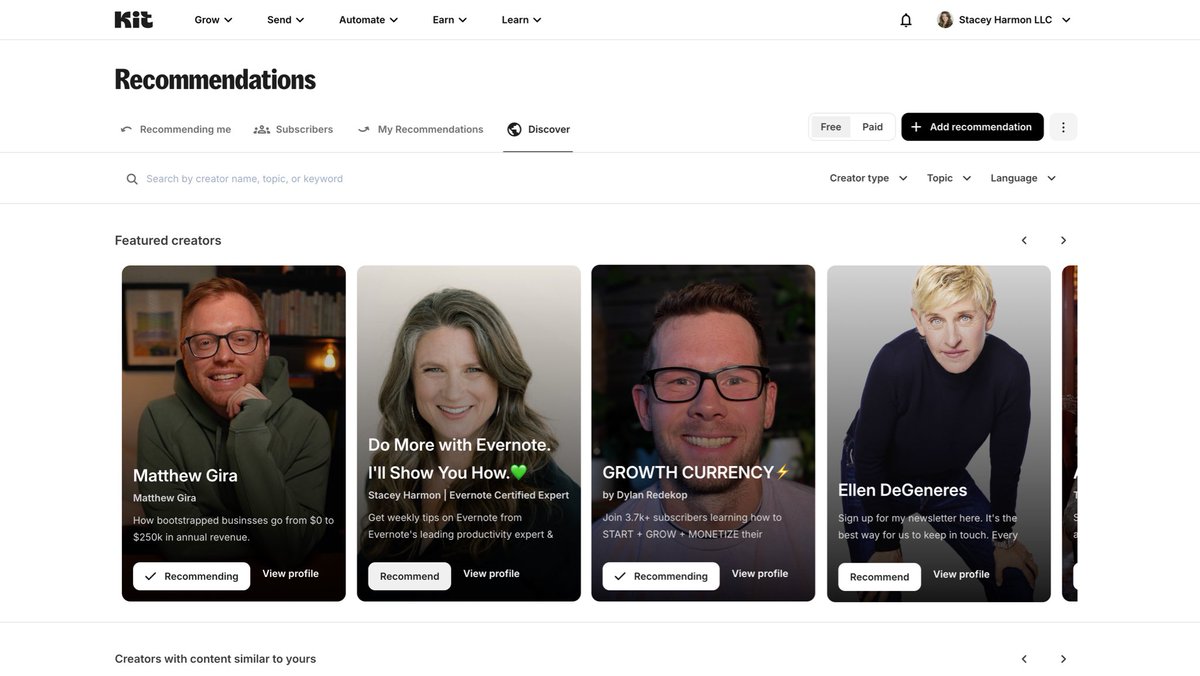
Task: Click the arrow icon beside My Recommendations
Action: (364, 129)
